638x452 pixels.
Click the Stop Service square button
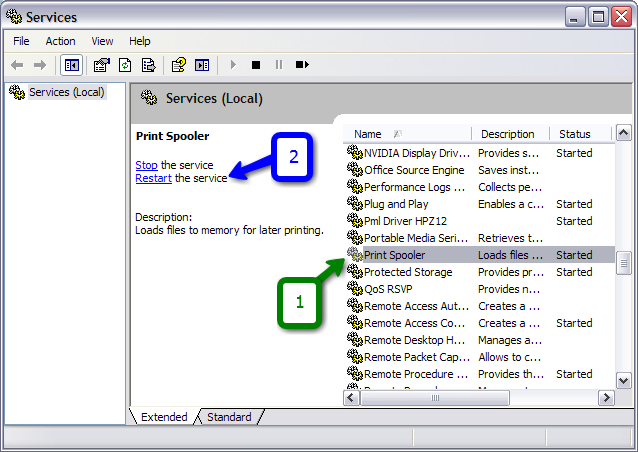(x=256, y=65)
